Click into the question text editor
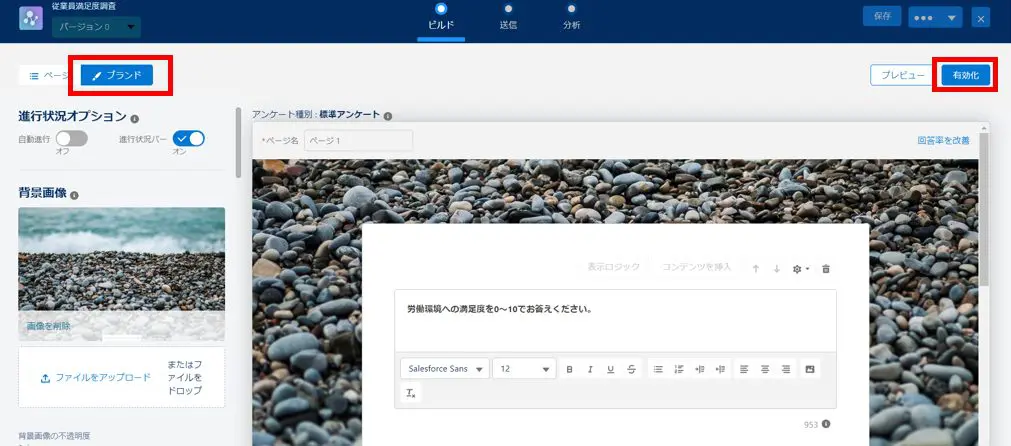Screen dimensions: 1011x446 [615, 320]
